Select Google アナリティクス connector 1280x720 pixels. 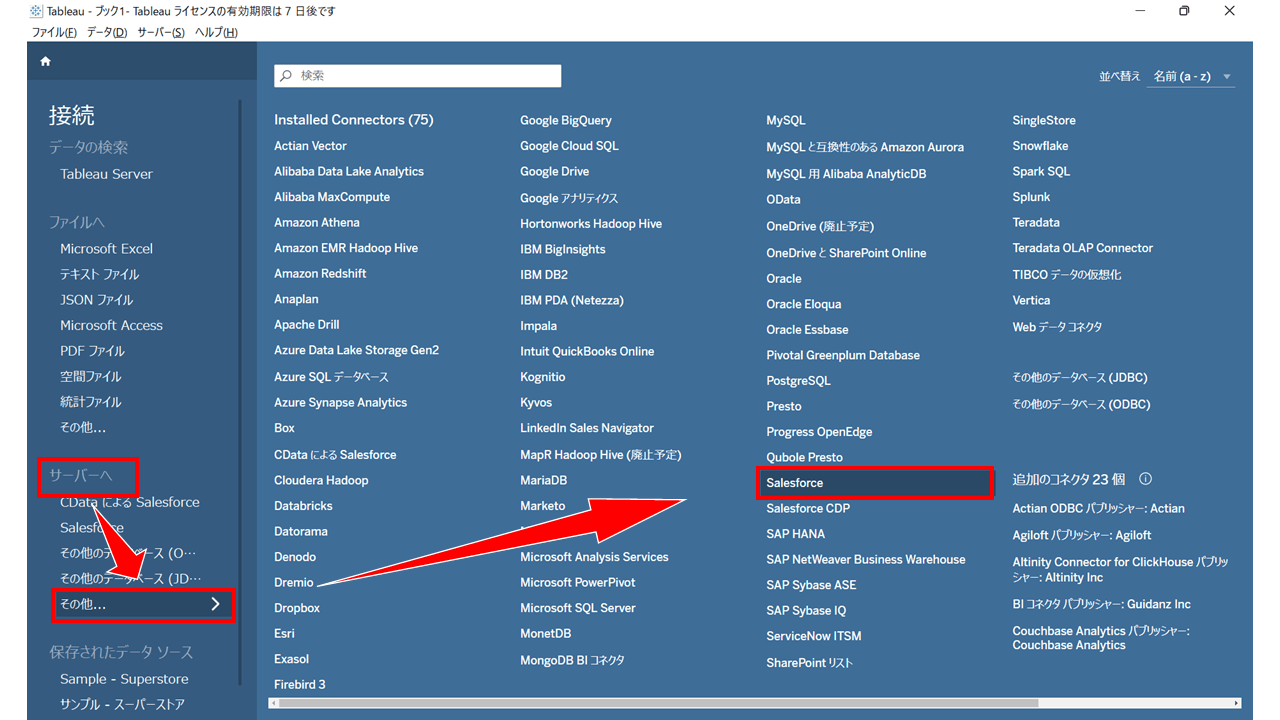(x=569, y=198)
